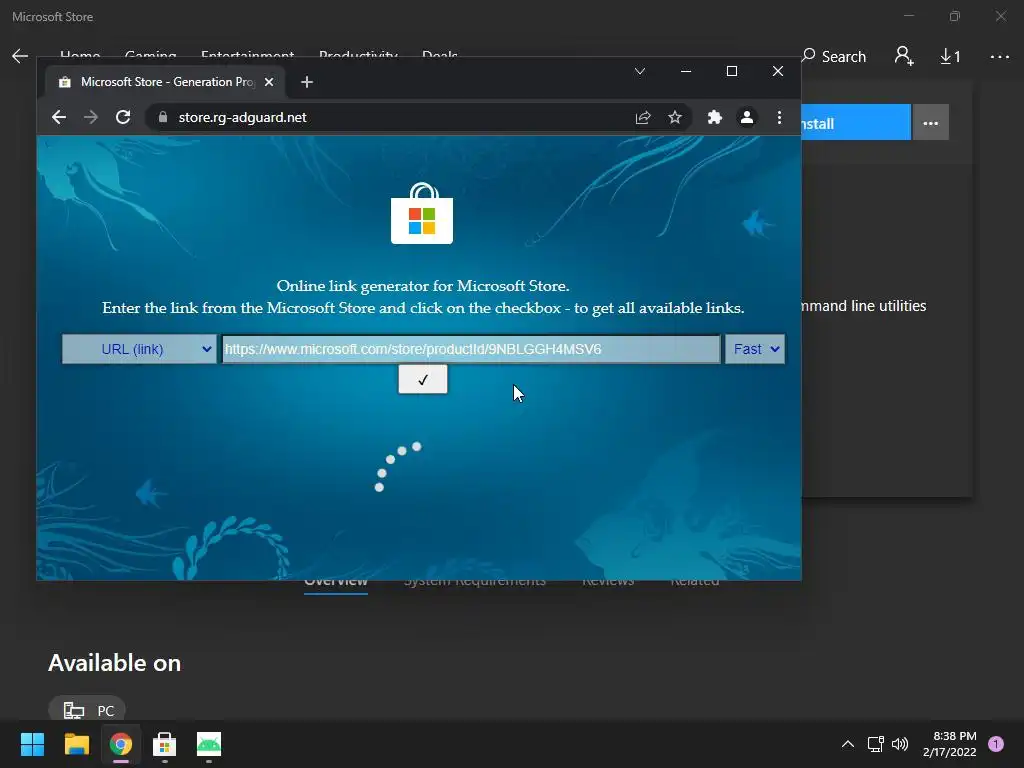The image size is (1024, 768).
Task: Open Chrome three-dot menu
Action: click(x=779, y=117)
